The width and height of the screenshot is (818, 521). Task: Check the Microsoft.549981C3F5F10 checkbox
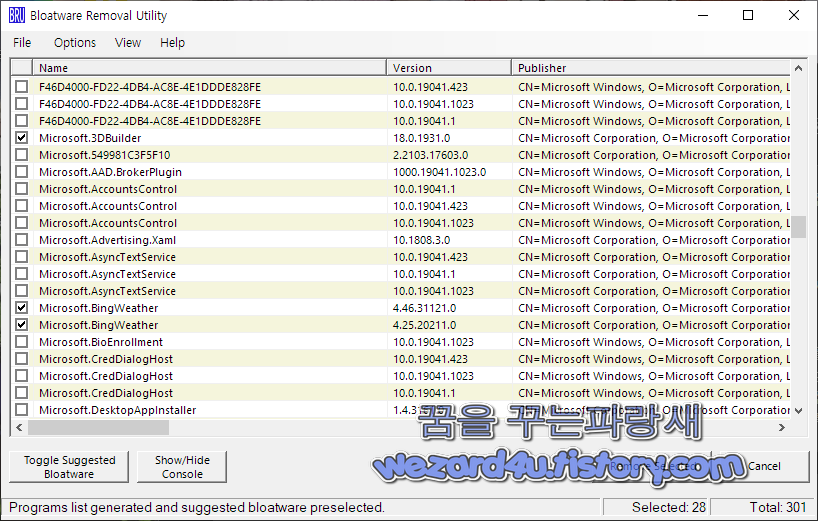pos(21,155)
